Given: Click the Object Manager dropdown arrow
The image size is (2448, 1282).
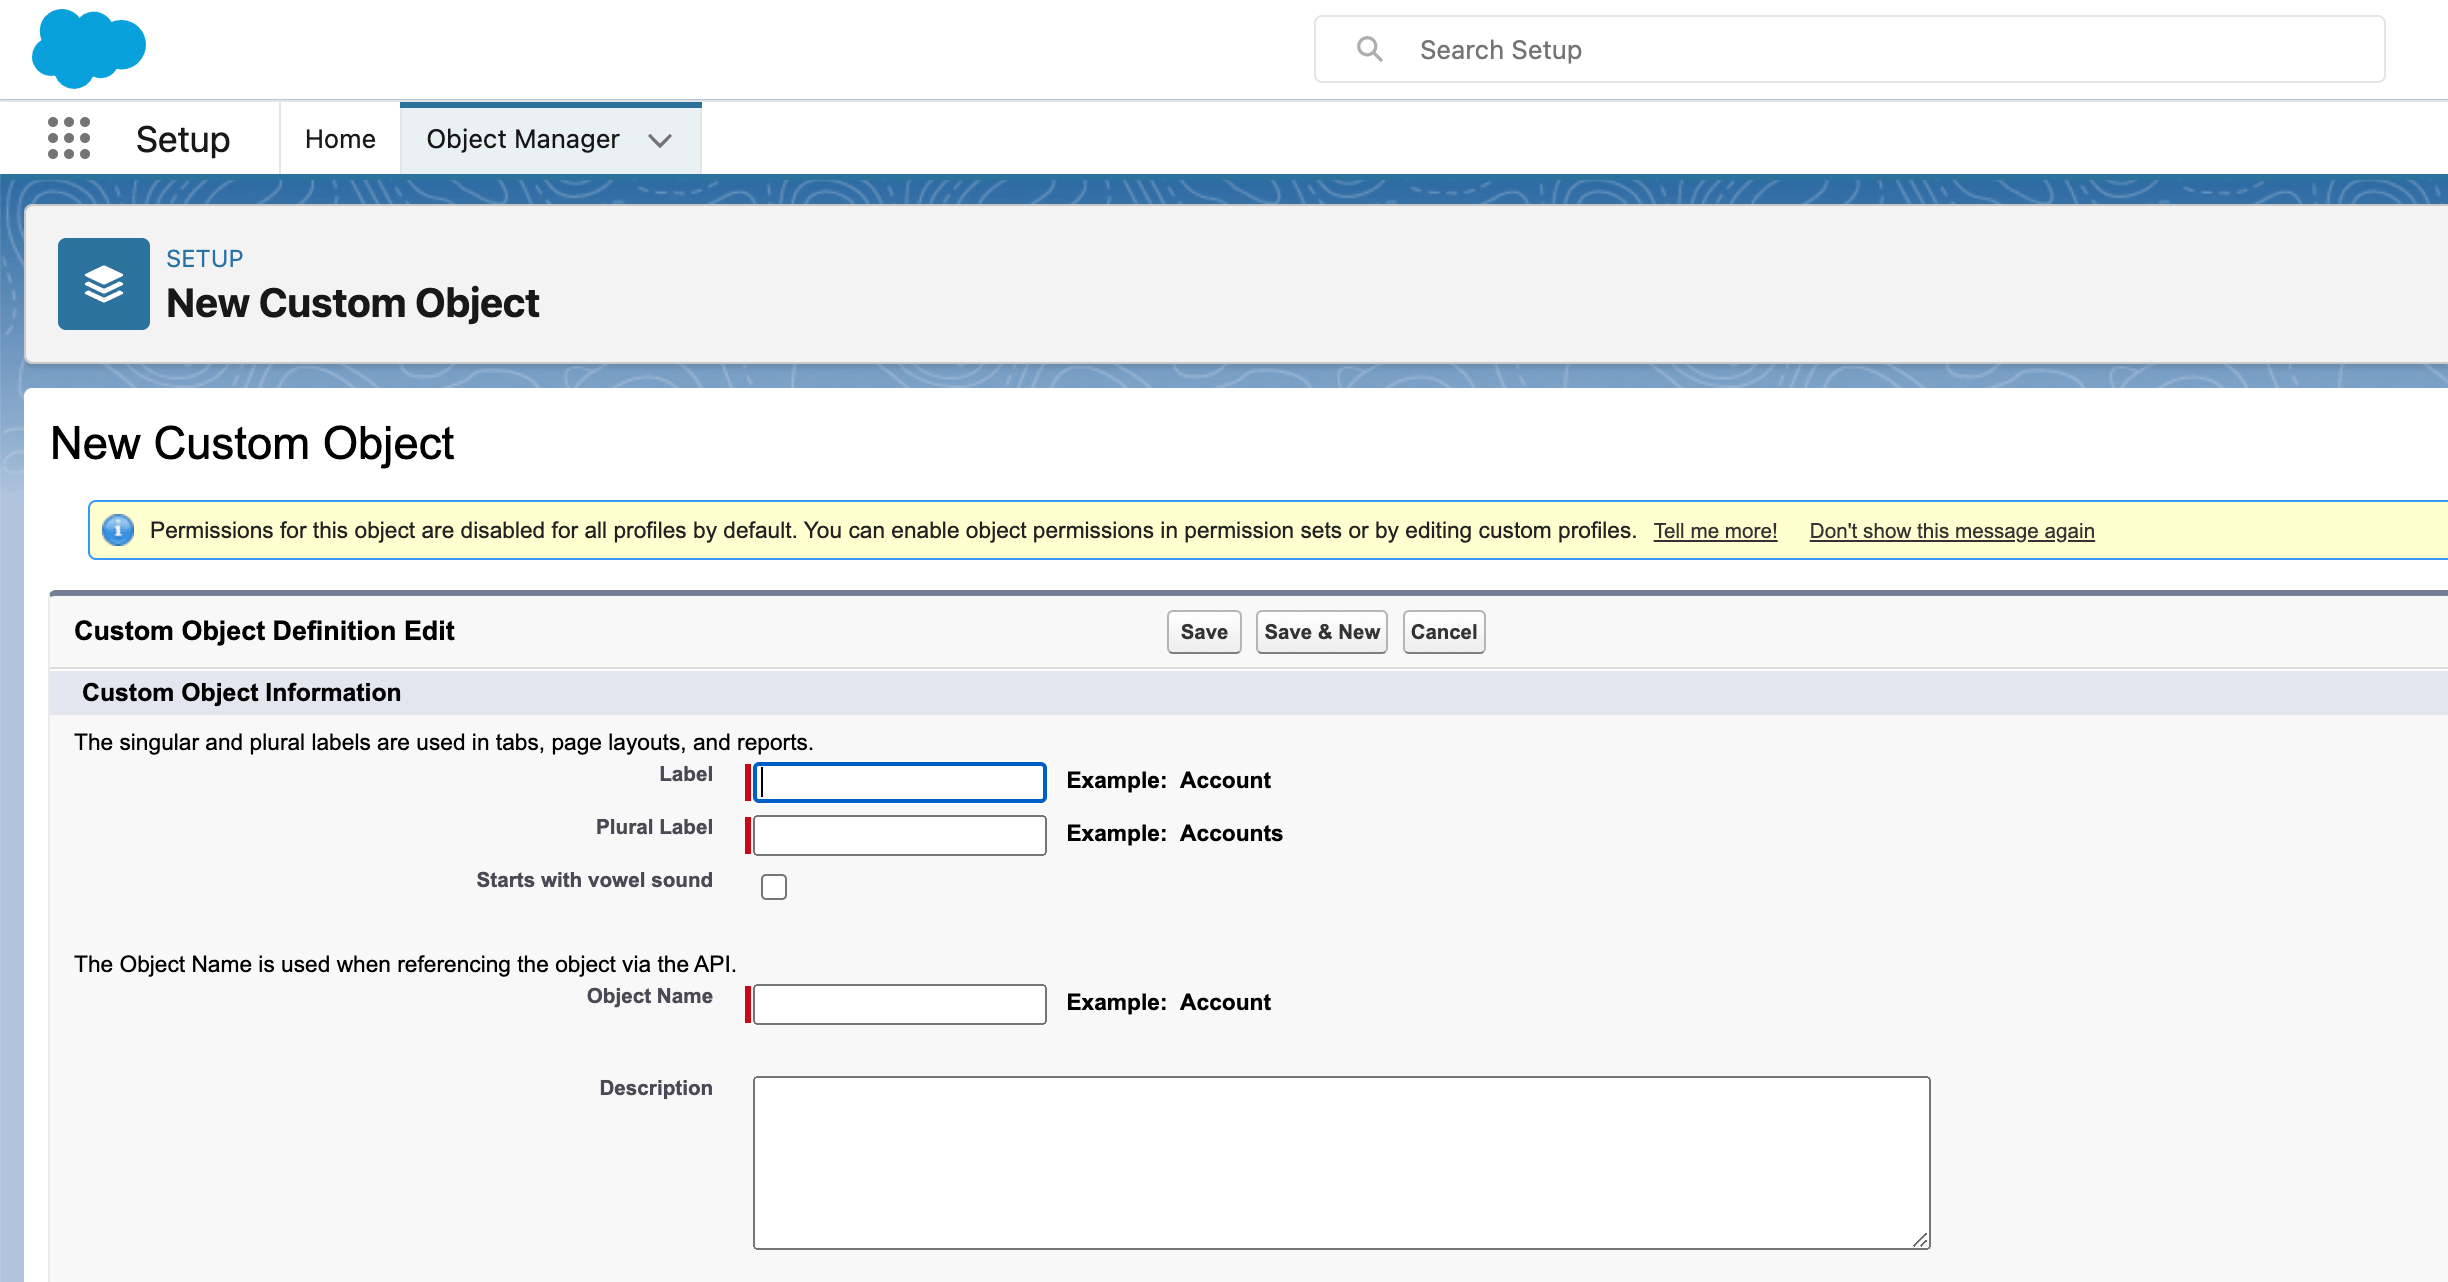Looking at the screenshot, I should tap(659, 139).
